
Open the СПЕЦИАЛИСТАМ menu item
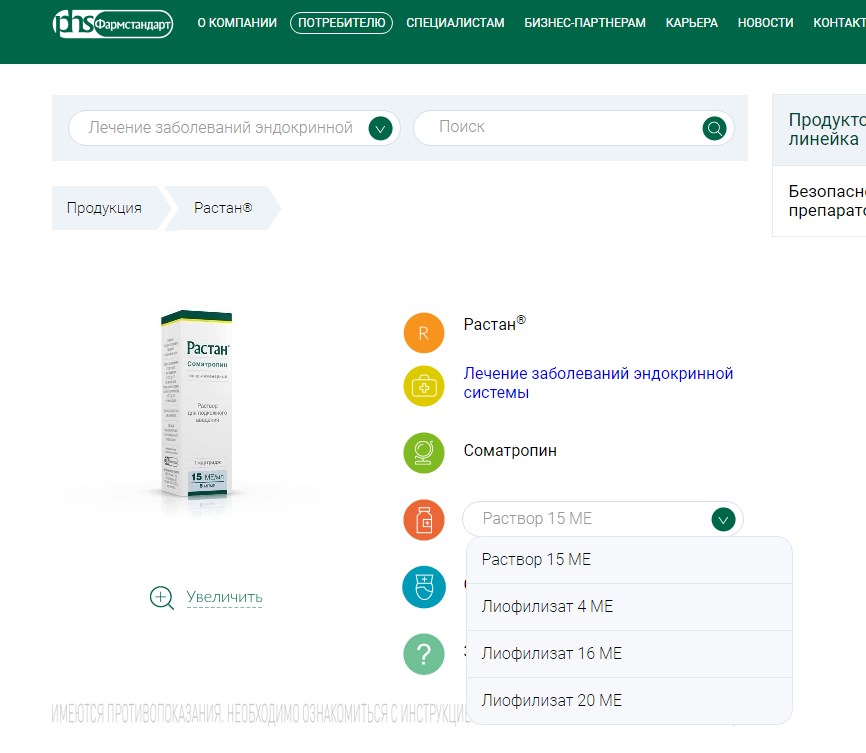[x=455, y=22]
